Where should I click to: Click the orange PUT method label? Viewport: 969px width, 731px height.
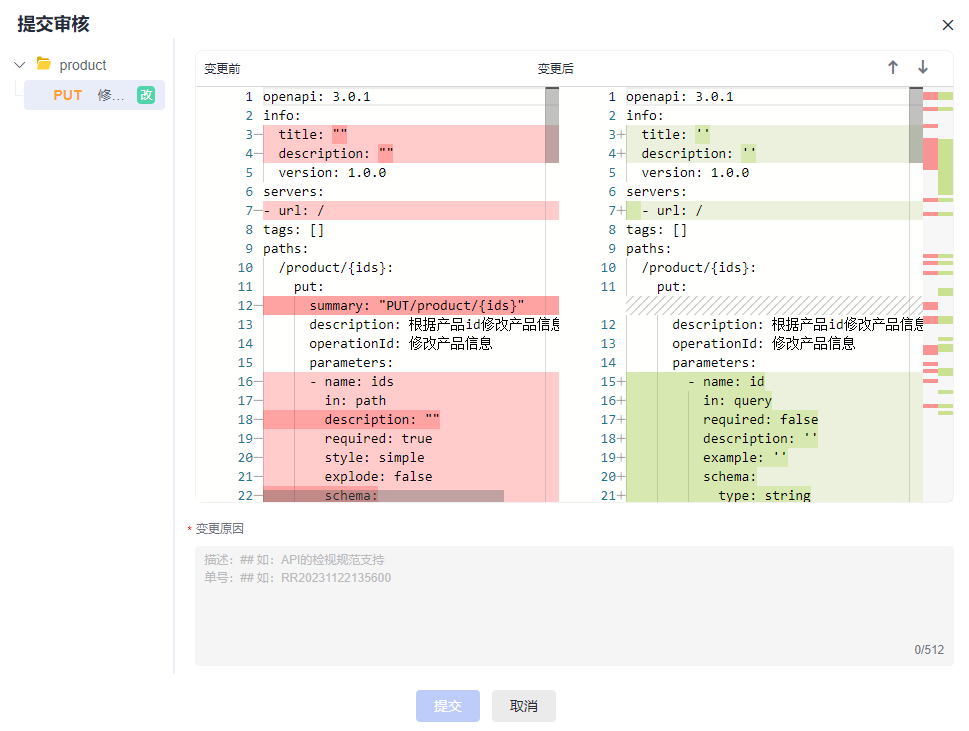68,95
